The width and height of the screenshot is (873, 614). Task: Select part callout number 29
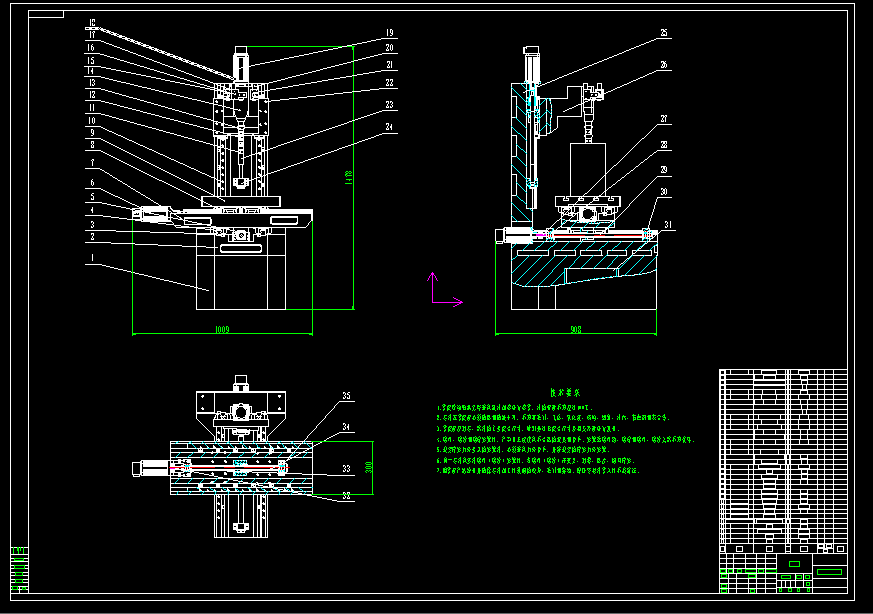coord(664,170)
